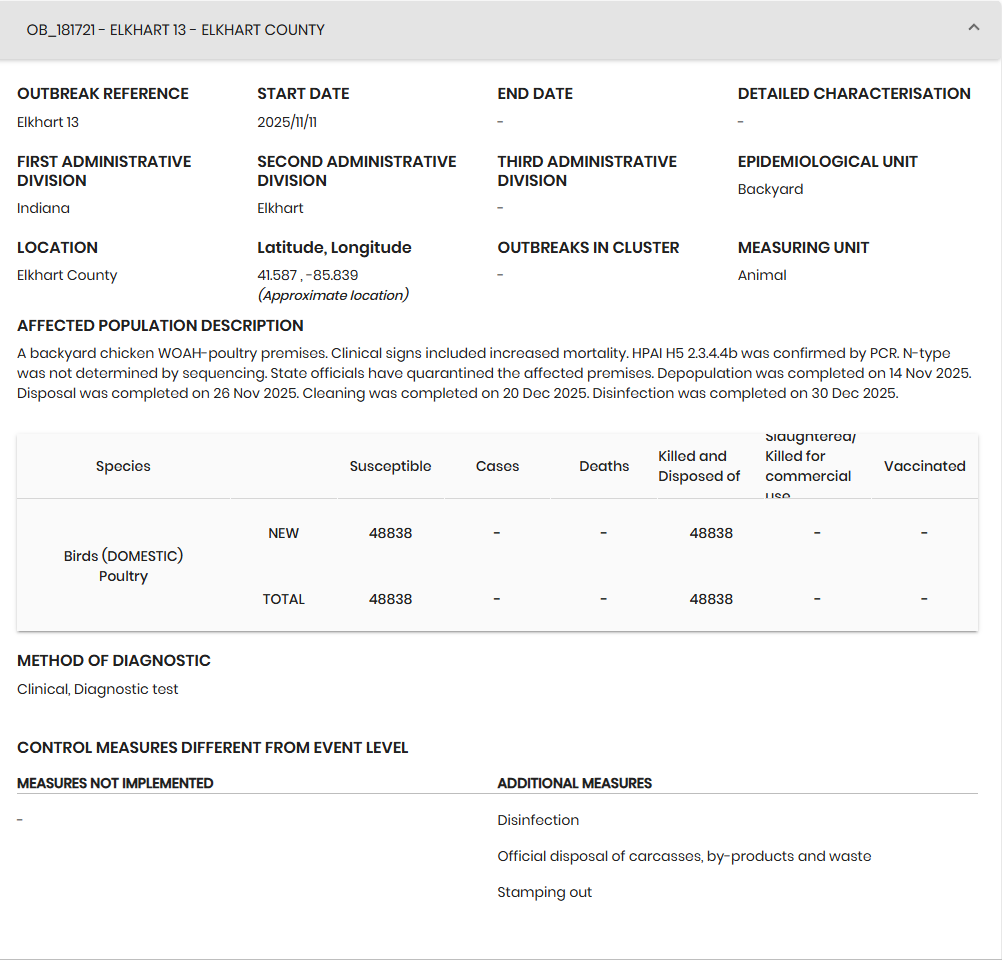Image resolution: width=1002 pixels, height=960 pixels.
Task: Click the Species column header
Action: coord(123,466)
